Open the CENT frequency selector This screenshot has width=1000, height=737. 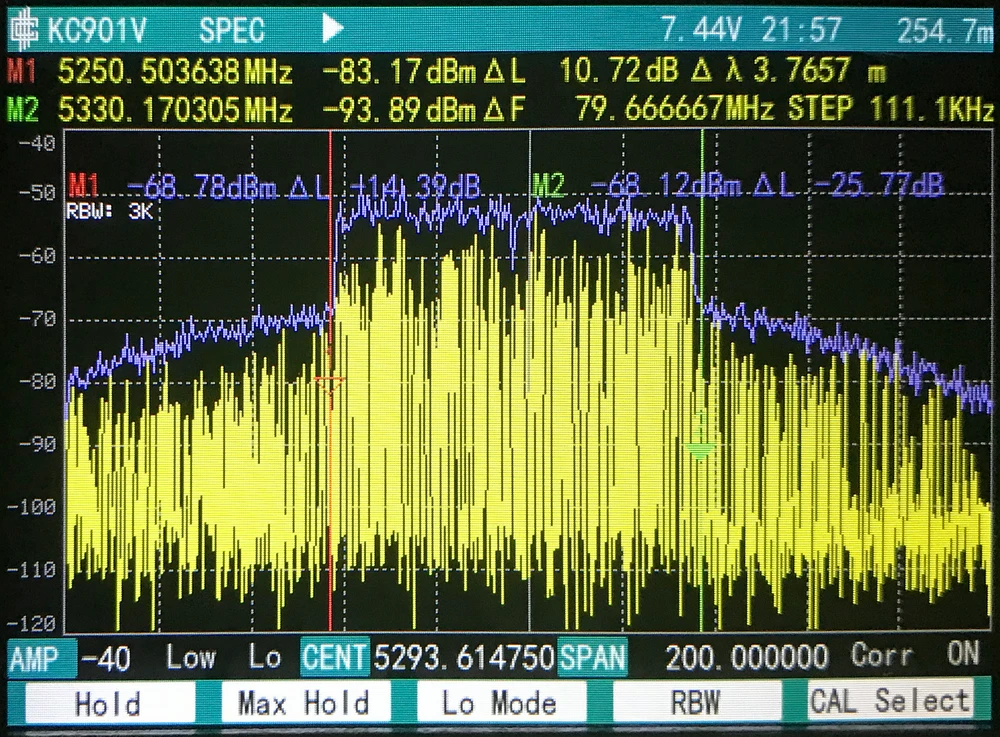335,657
